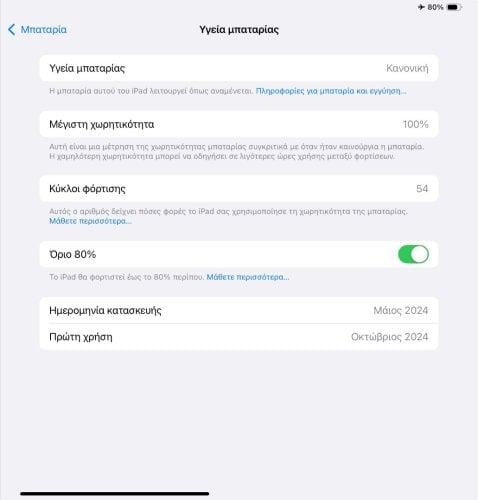478x500 pixels.
Task: Select the Υγεία μπαταρίας row
Action: (x=239, y=68)
